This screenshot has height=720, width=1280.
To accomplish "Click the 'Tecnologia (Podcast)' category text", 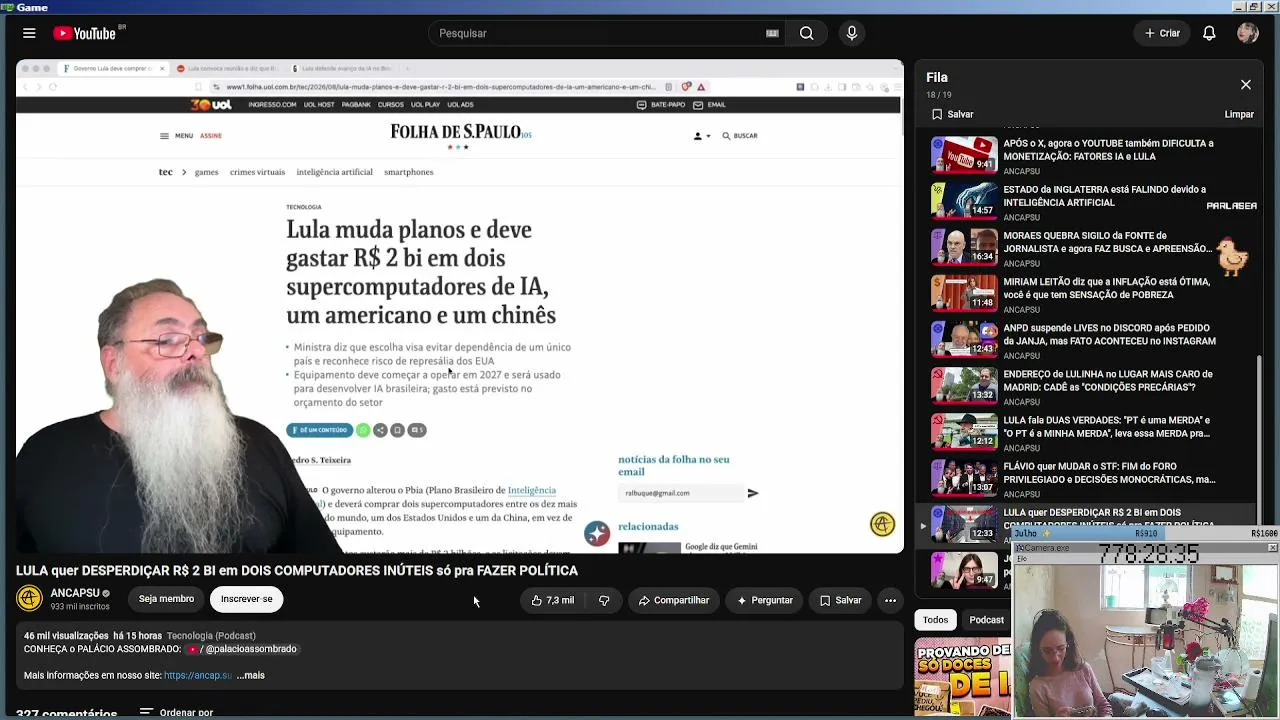I will 211,636.
